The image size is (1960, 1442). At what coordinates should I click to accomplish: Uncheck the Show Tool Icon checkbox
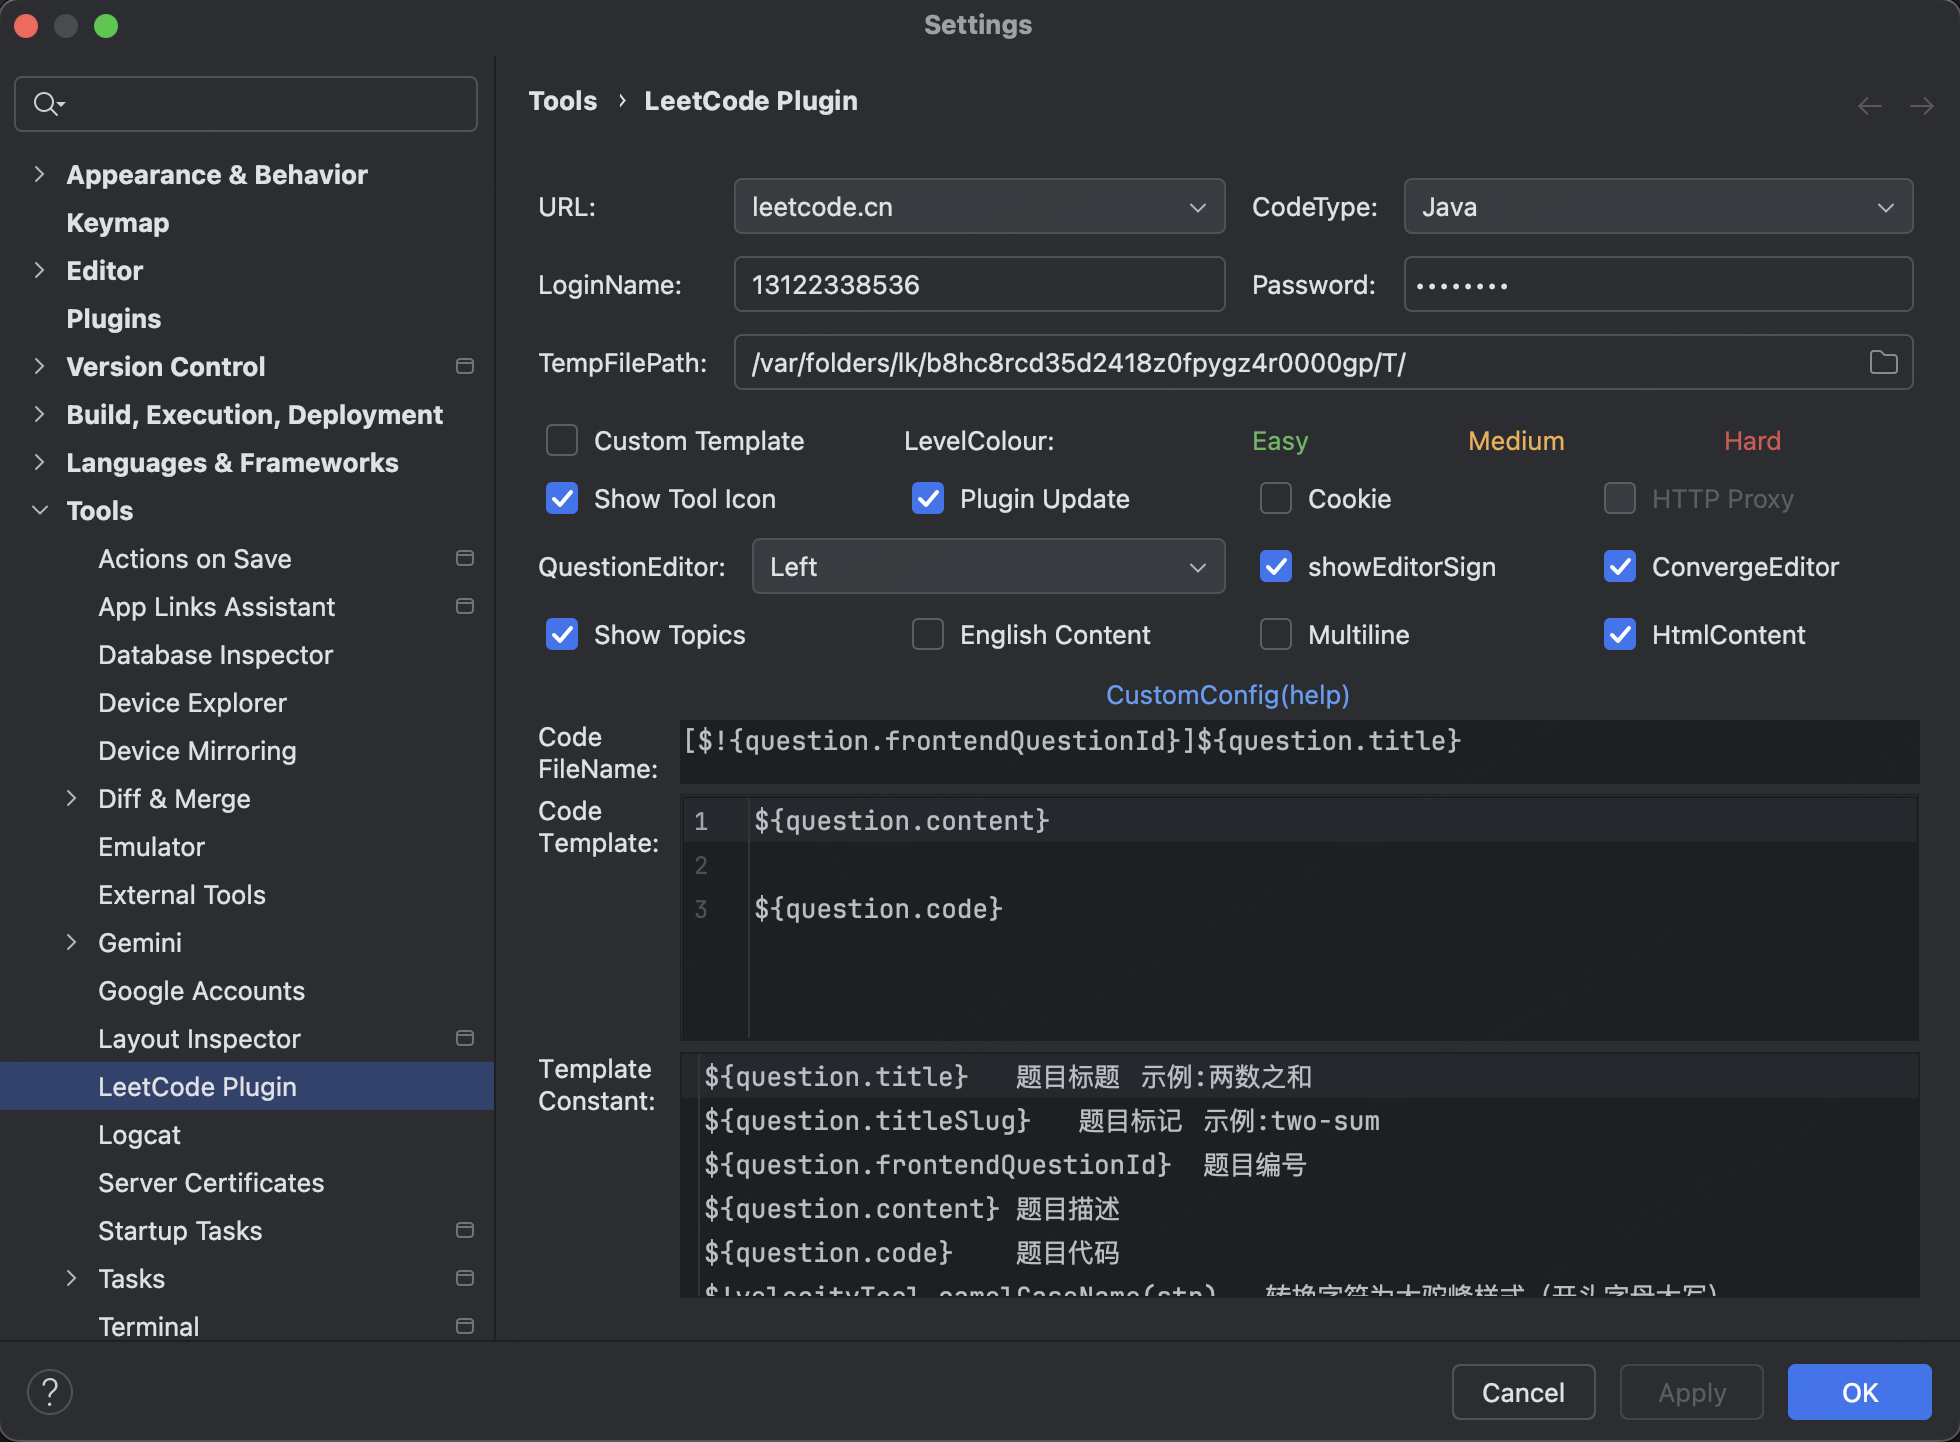pyautogui.click(x=562, y=498)
